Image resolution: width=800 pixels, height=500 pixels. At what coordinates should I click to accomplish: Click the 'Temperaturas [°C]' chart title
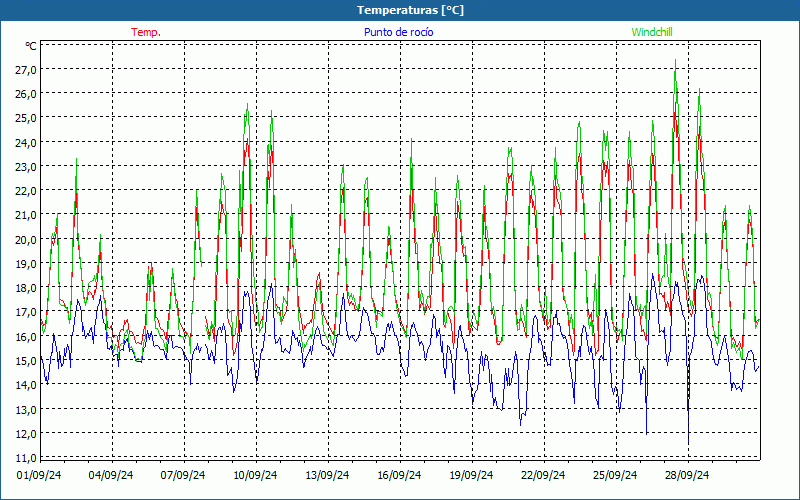click(x=410, y=10)
